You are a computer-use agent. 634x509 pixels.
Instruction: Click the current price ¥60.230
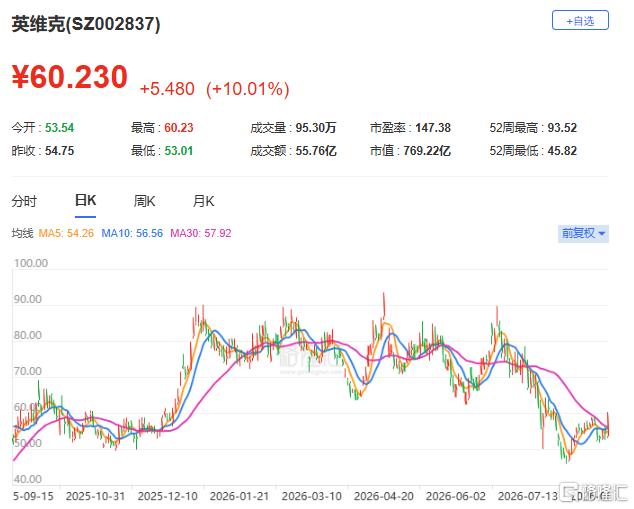click(x=70, y=77)
